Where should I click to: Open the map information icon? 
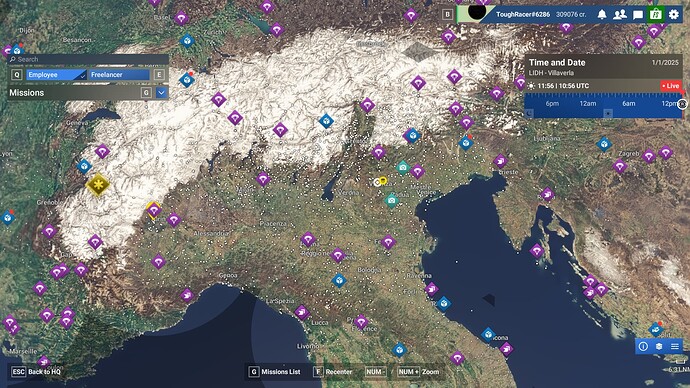click(643, 346)
